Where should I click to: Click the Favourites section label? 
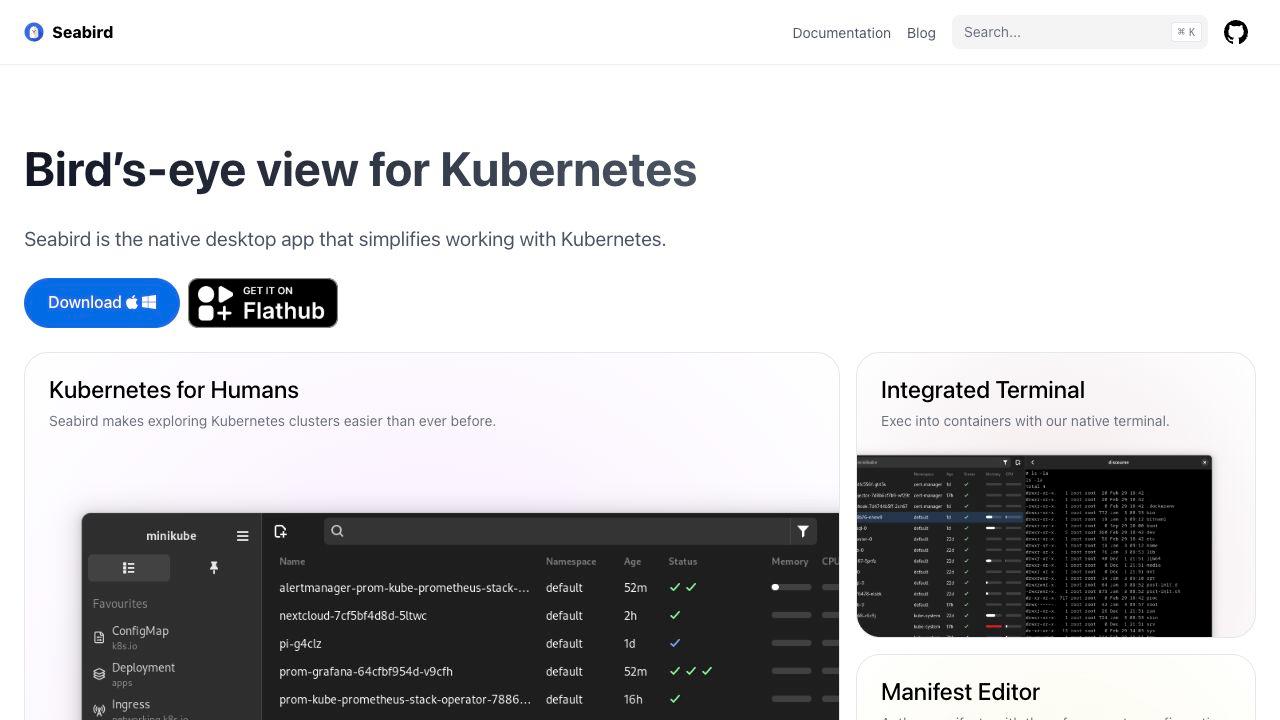(120, 604)
